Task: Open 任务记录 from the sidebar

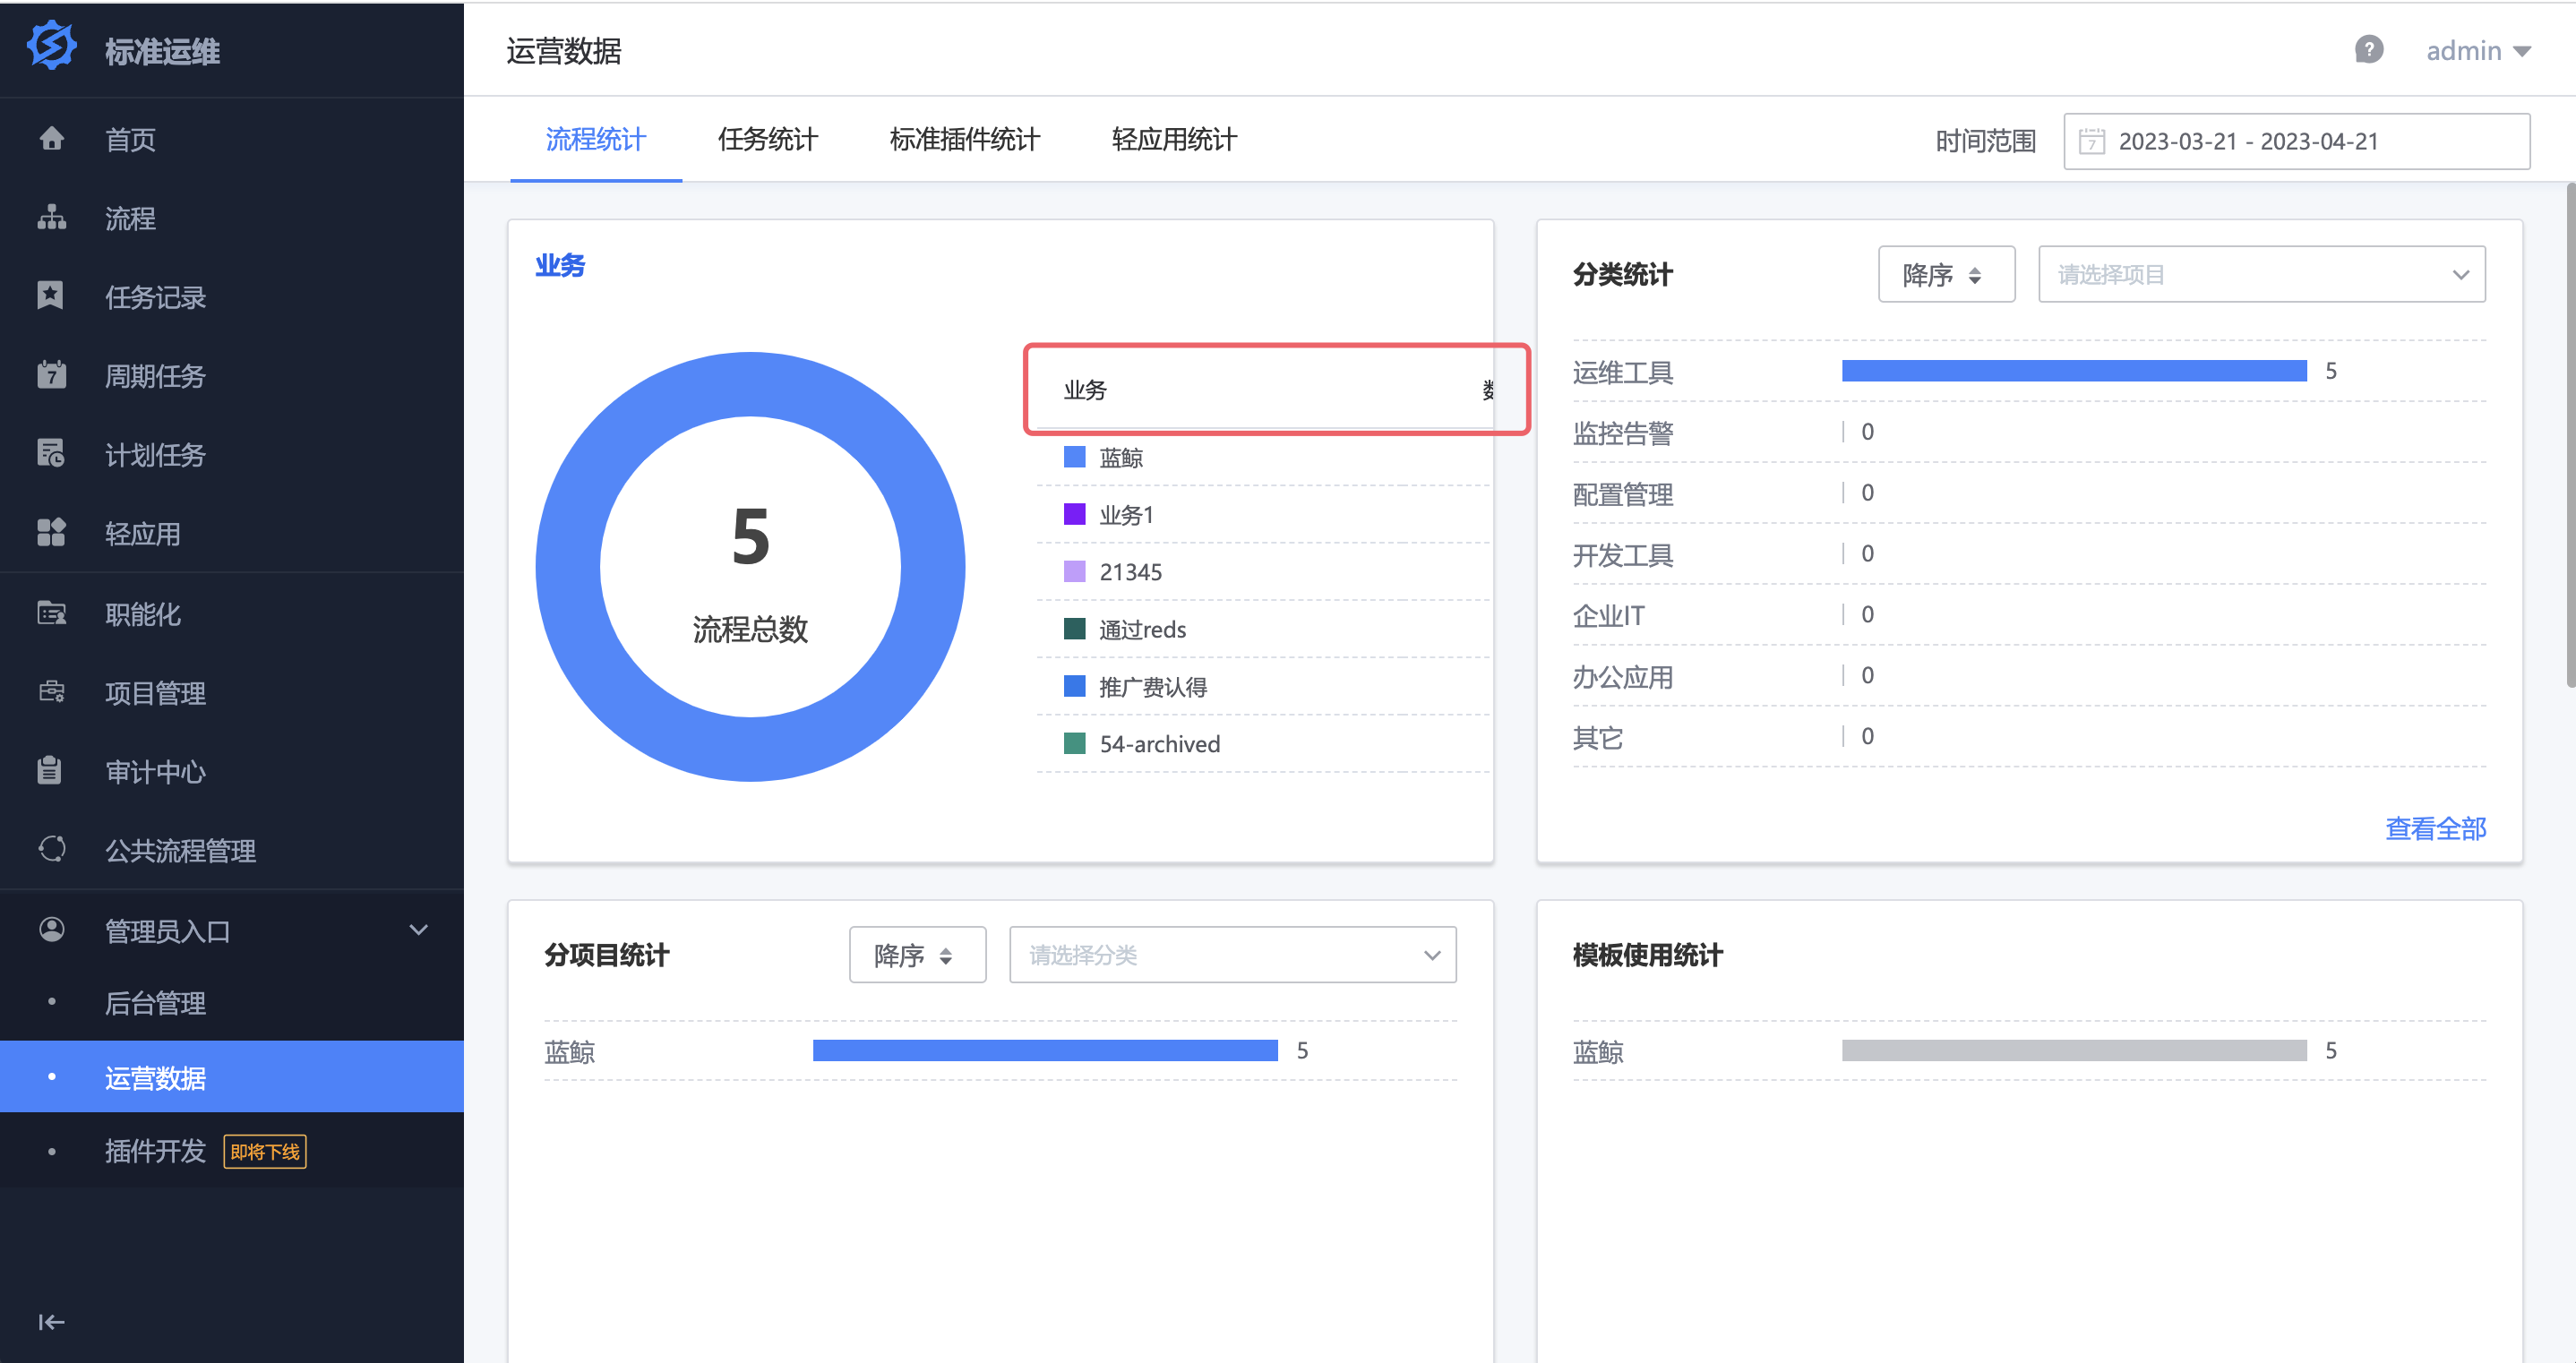Action: pyautogui.click(x=51, y=296)
